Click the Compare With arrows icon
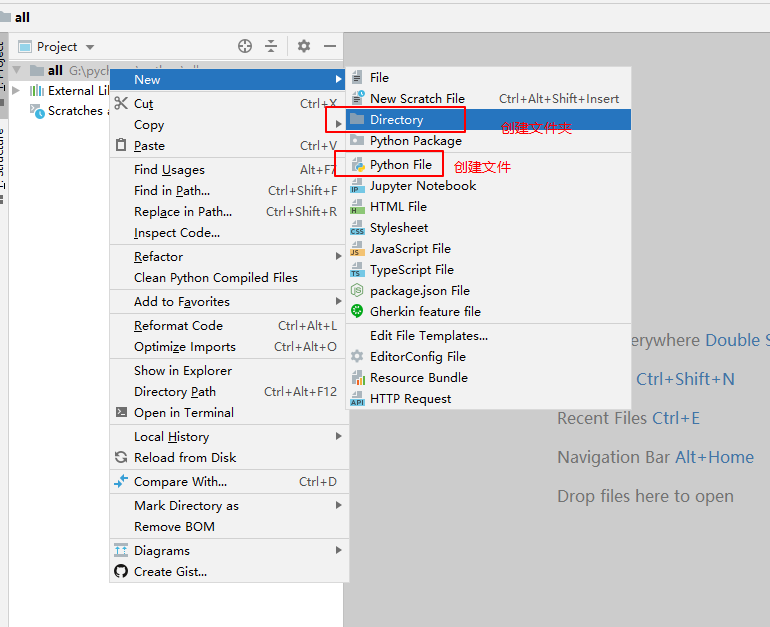 [x=121, y=481]
